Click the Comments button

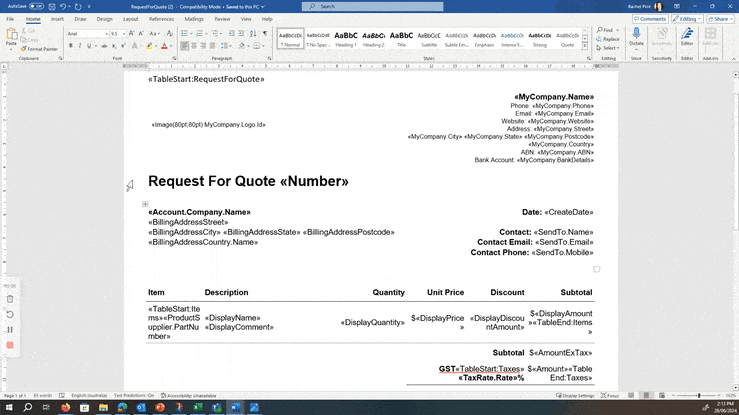651,18
